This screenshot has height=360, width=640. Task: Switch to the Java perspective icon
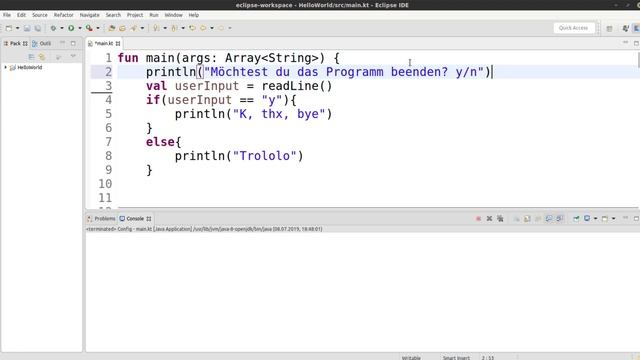coord(625,29)
